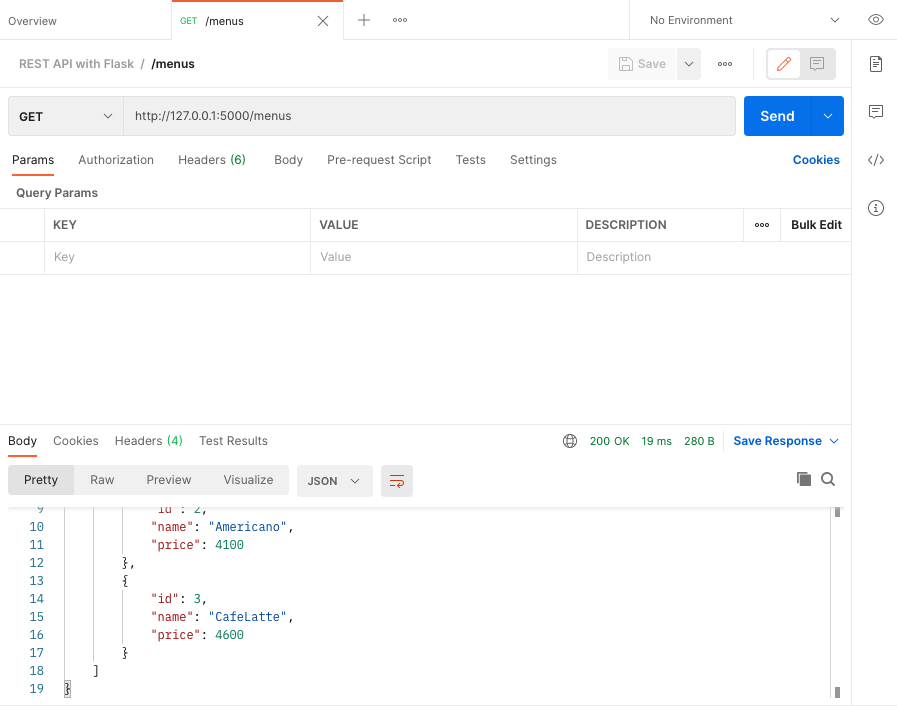This screenshot has height=706, width=897.
Task: Open the Authorization tab
Action: (x=116, y=160)
